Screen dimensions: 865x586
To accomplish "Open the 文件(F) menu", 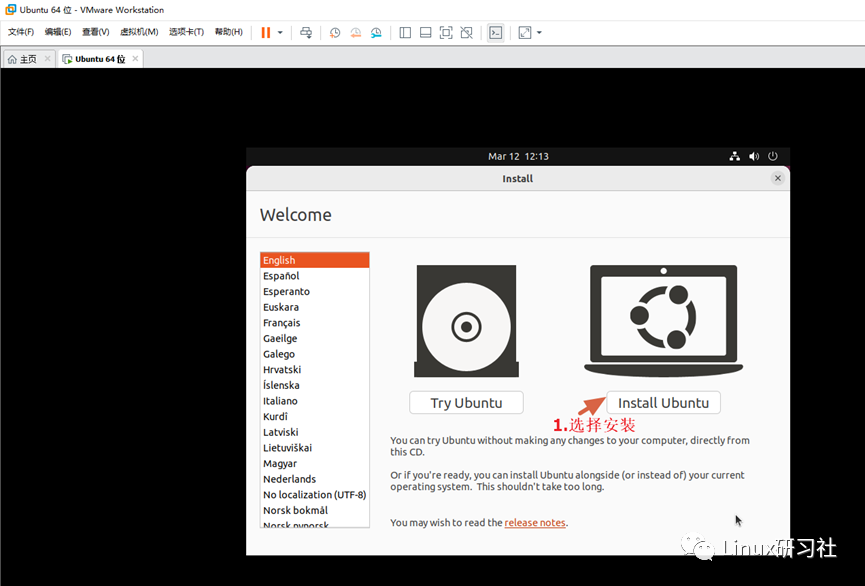I will pyautogui.click(x=21, y=32).
